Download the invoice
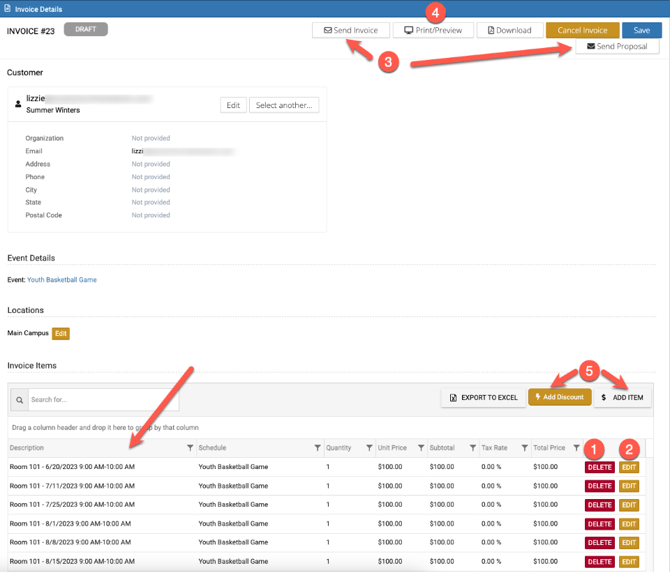670x575 pixels. coord(509,30)
